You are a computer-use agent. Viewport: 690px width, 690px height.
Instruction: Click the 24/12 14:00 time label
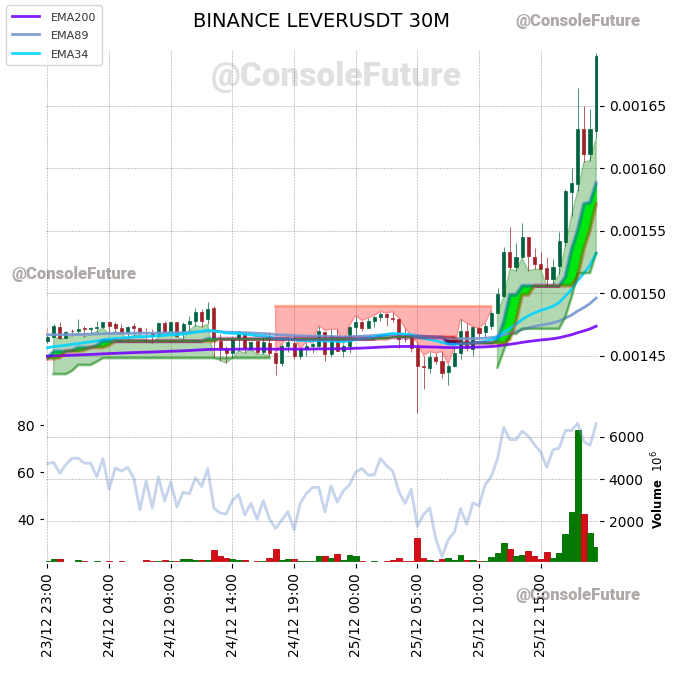(x=231, y=616)
